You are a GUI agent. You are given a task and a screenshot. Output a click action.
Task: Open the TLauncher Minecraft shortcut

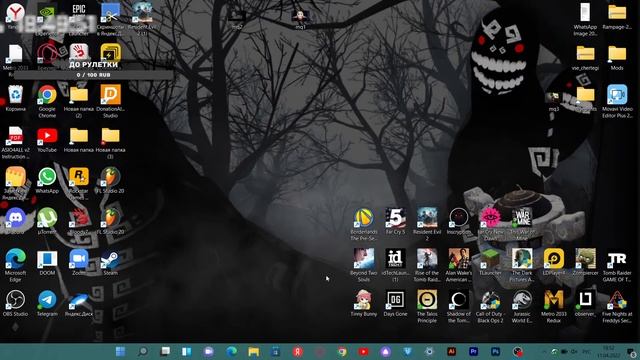pos(490,259)
